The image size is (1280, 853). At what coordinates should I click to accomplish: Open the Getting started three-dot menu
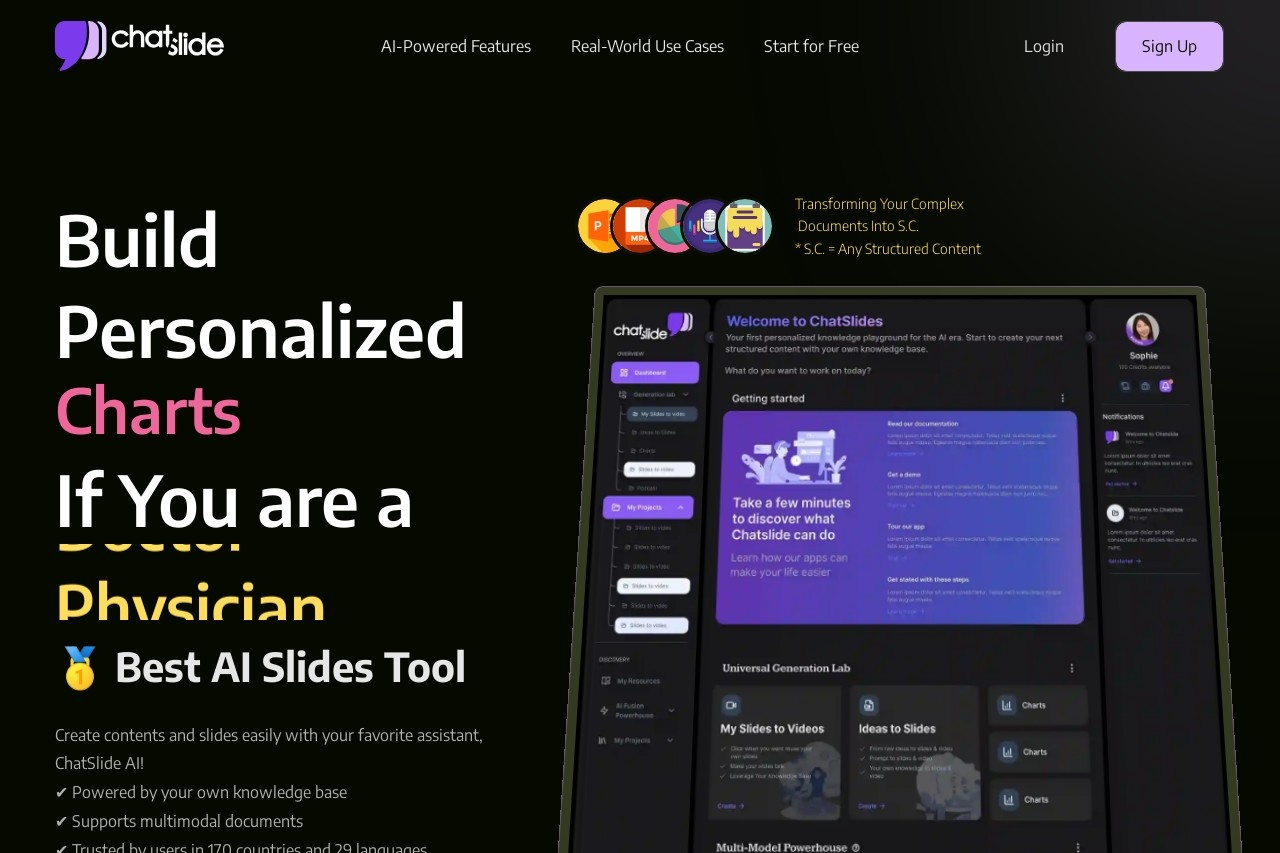coord(1062,398)
